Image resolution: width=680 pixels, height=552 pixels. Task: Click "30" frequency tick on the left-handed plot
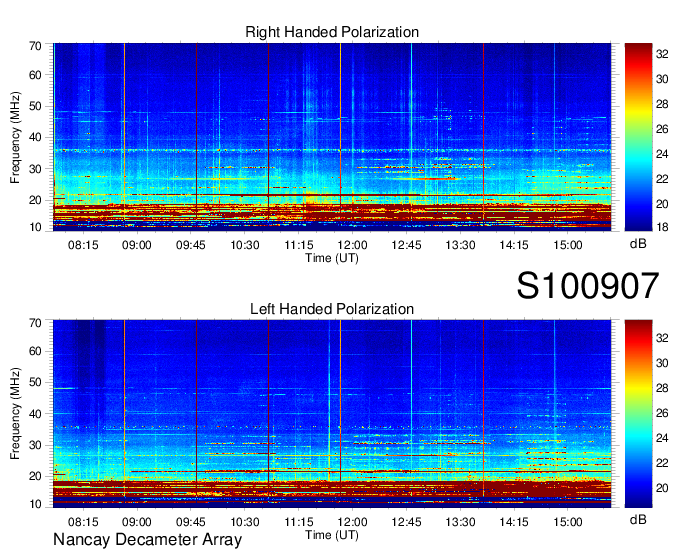(x=35, y=445)
